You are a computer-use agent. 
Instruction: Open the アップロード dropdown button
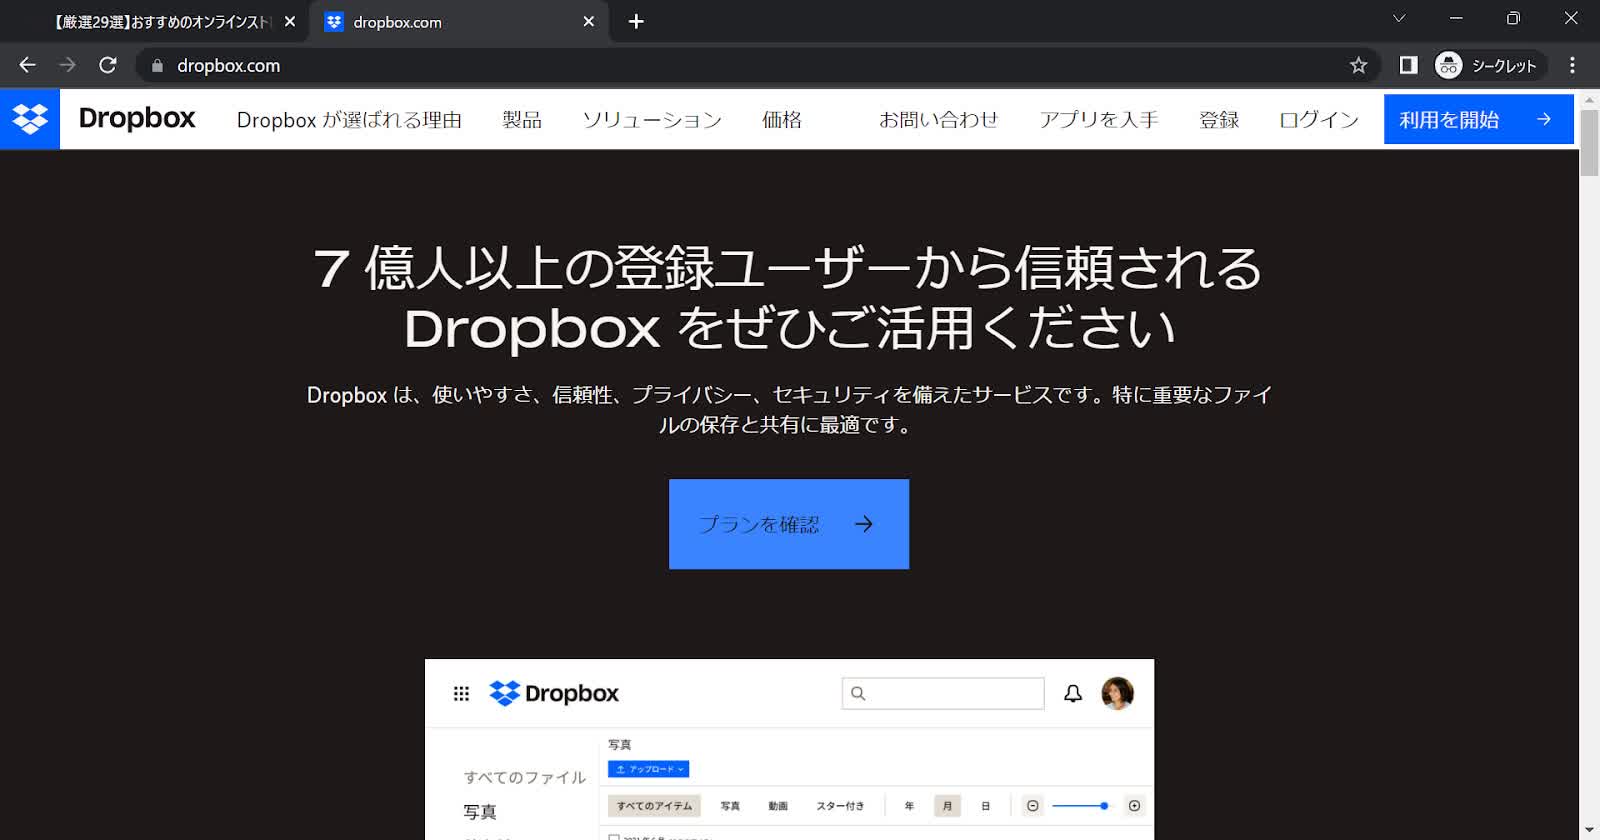[x=648, y=769]
